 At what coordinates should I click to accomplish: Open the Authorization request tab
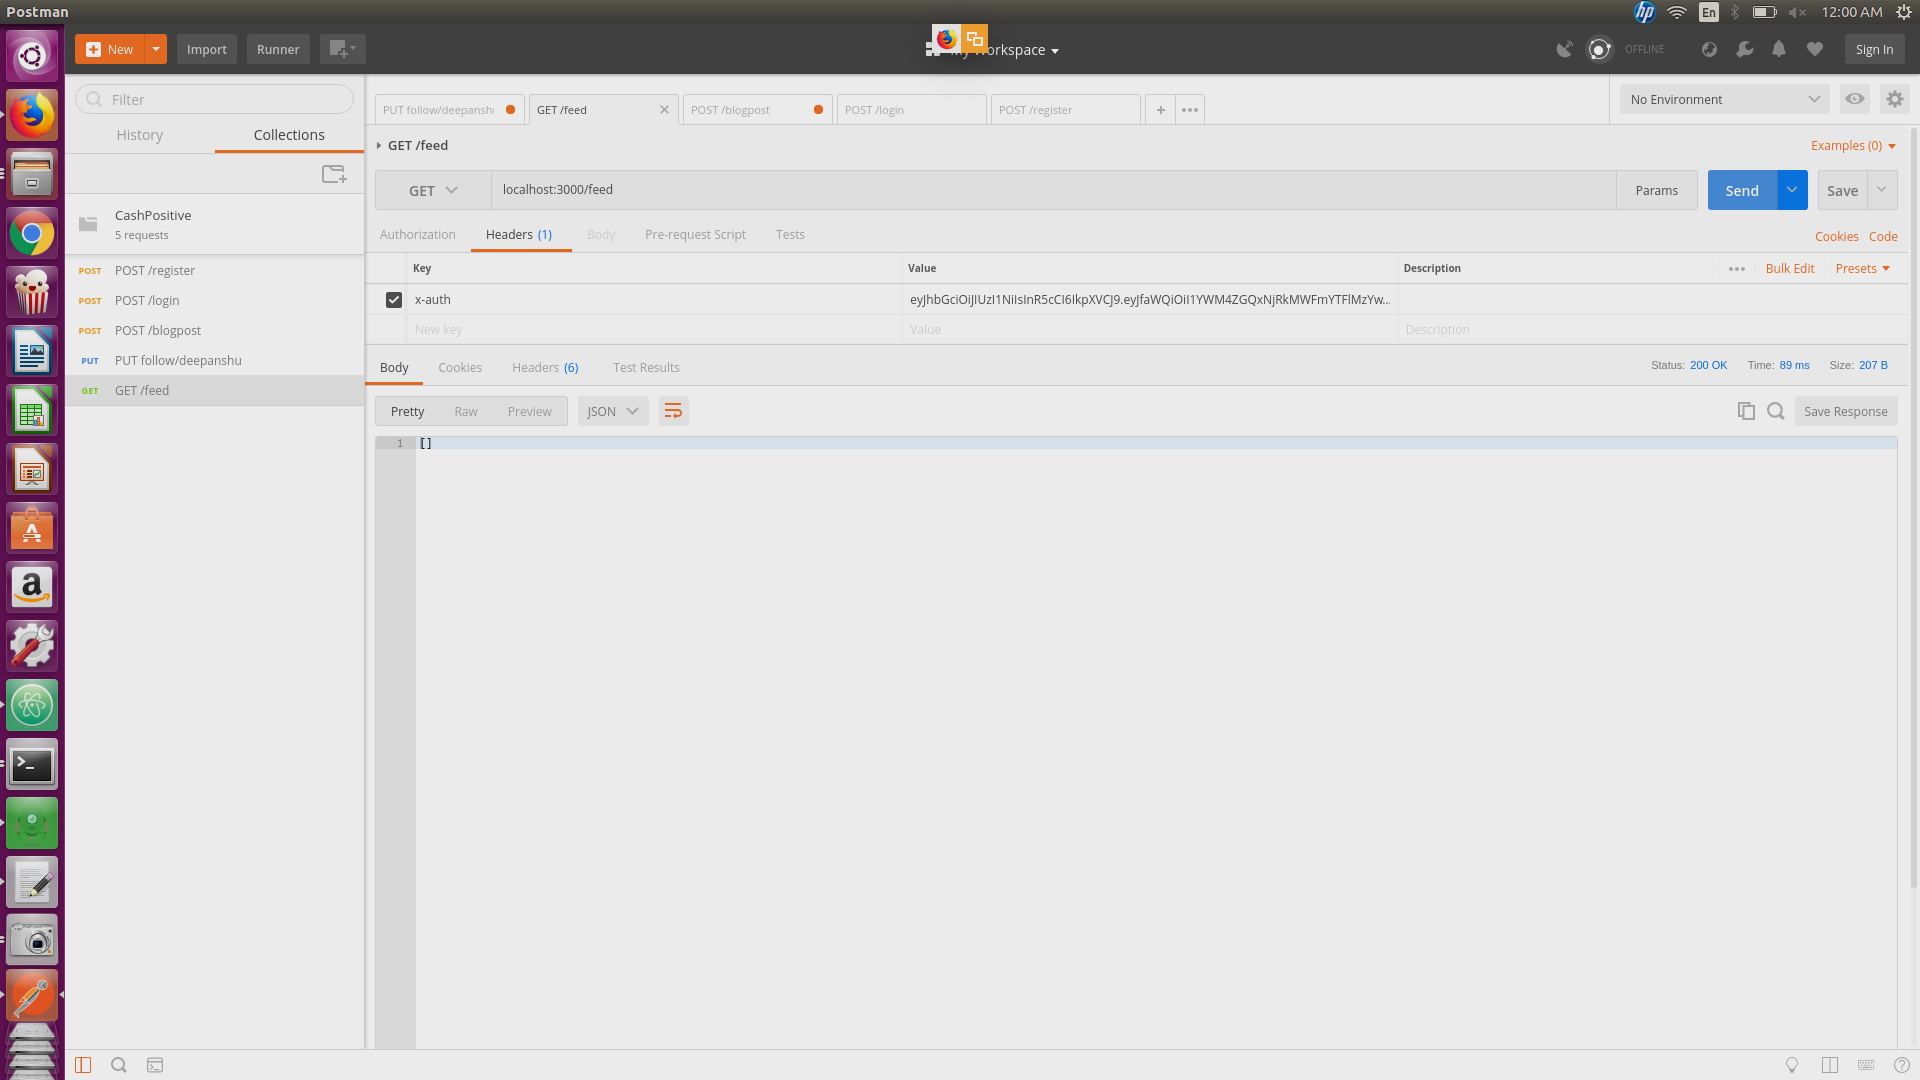coord(417,234)
